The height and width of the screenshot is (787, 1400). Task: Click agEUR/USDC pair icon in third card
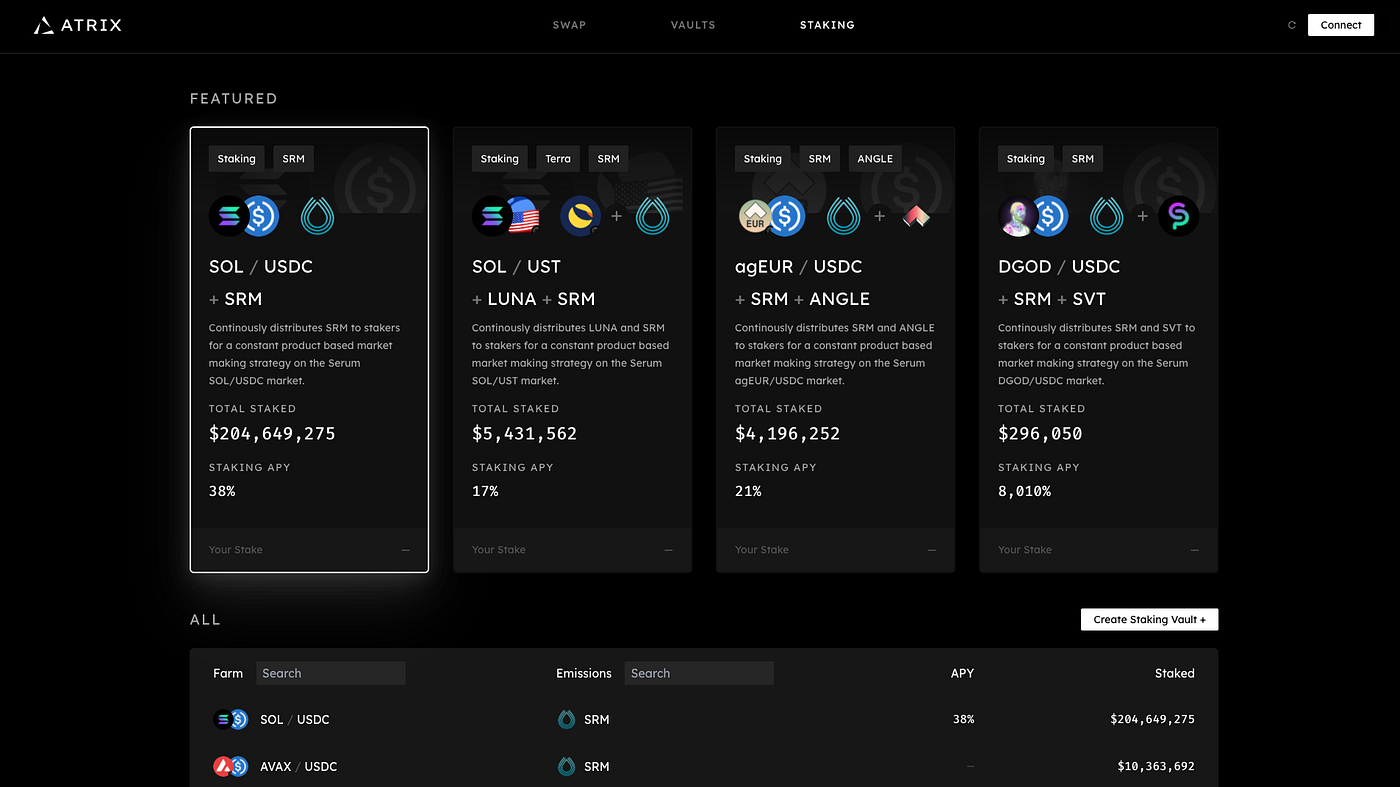[x=772, y=216]
